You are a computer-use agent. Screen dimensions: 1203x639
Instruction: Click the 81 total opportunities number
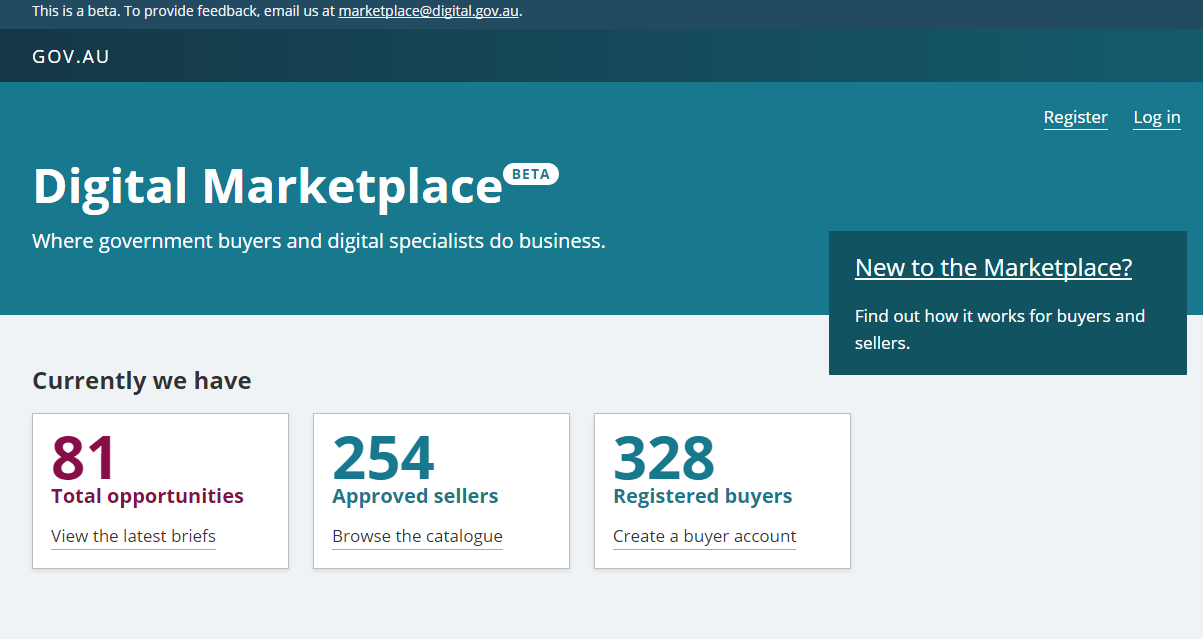(x=84, y=458)
